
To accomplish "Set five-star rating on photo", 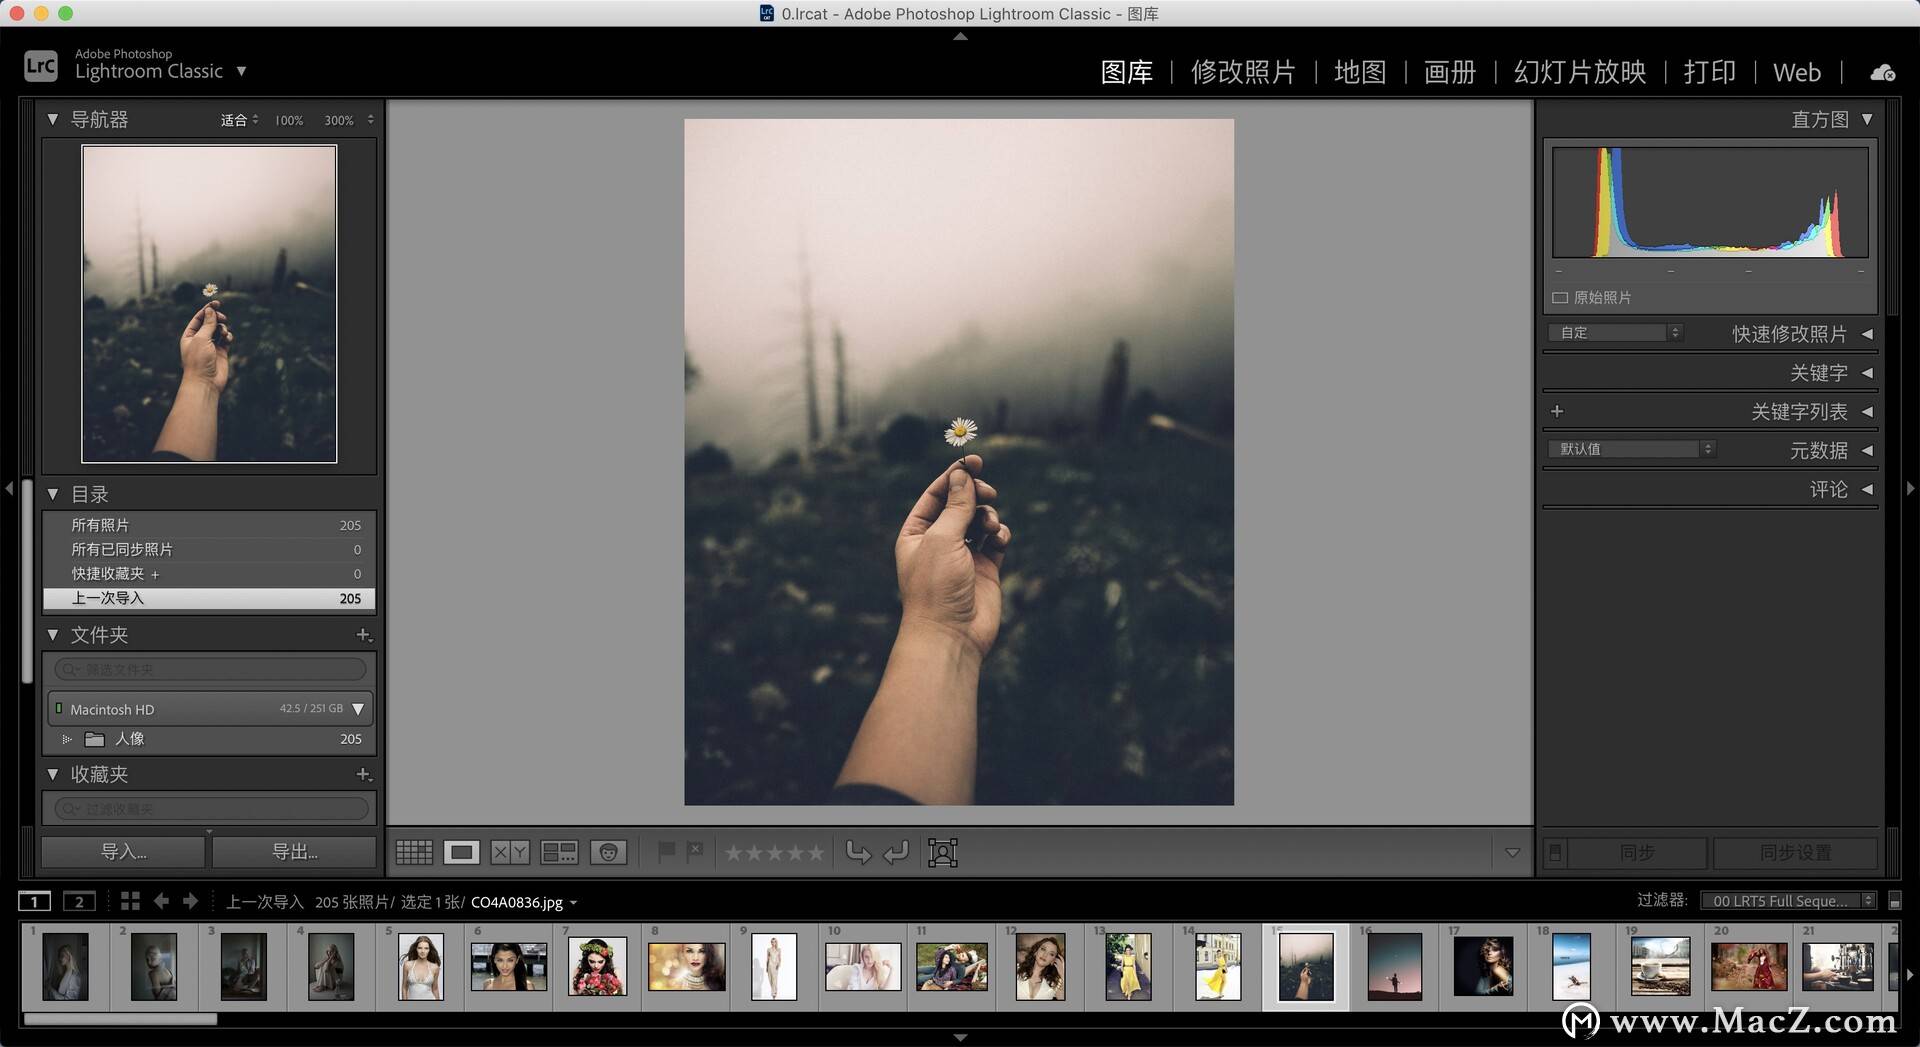I will click(x=816, y=853).
